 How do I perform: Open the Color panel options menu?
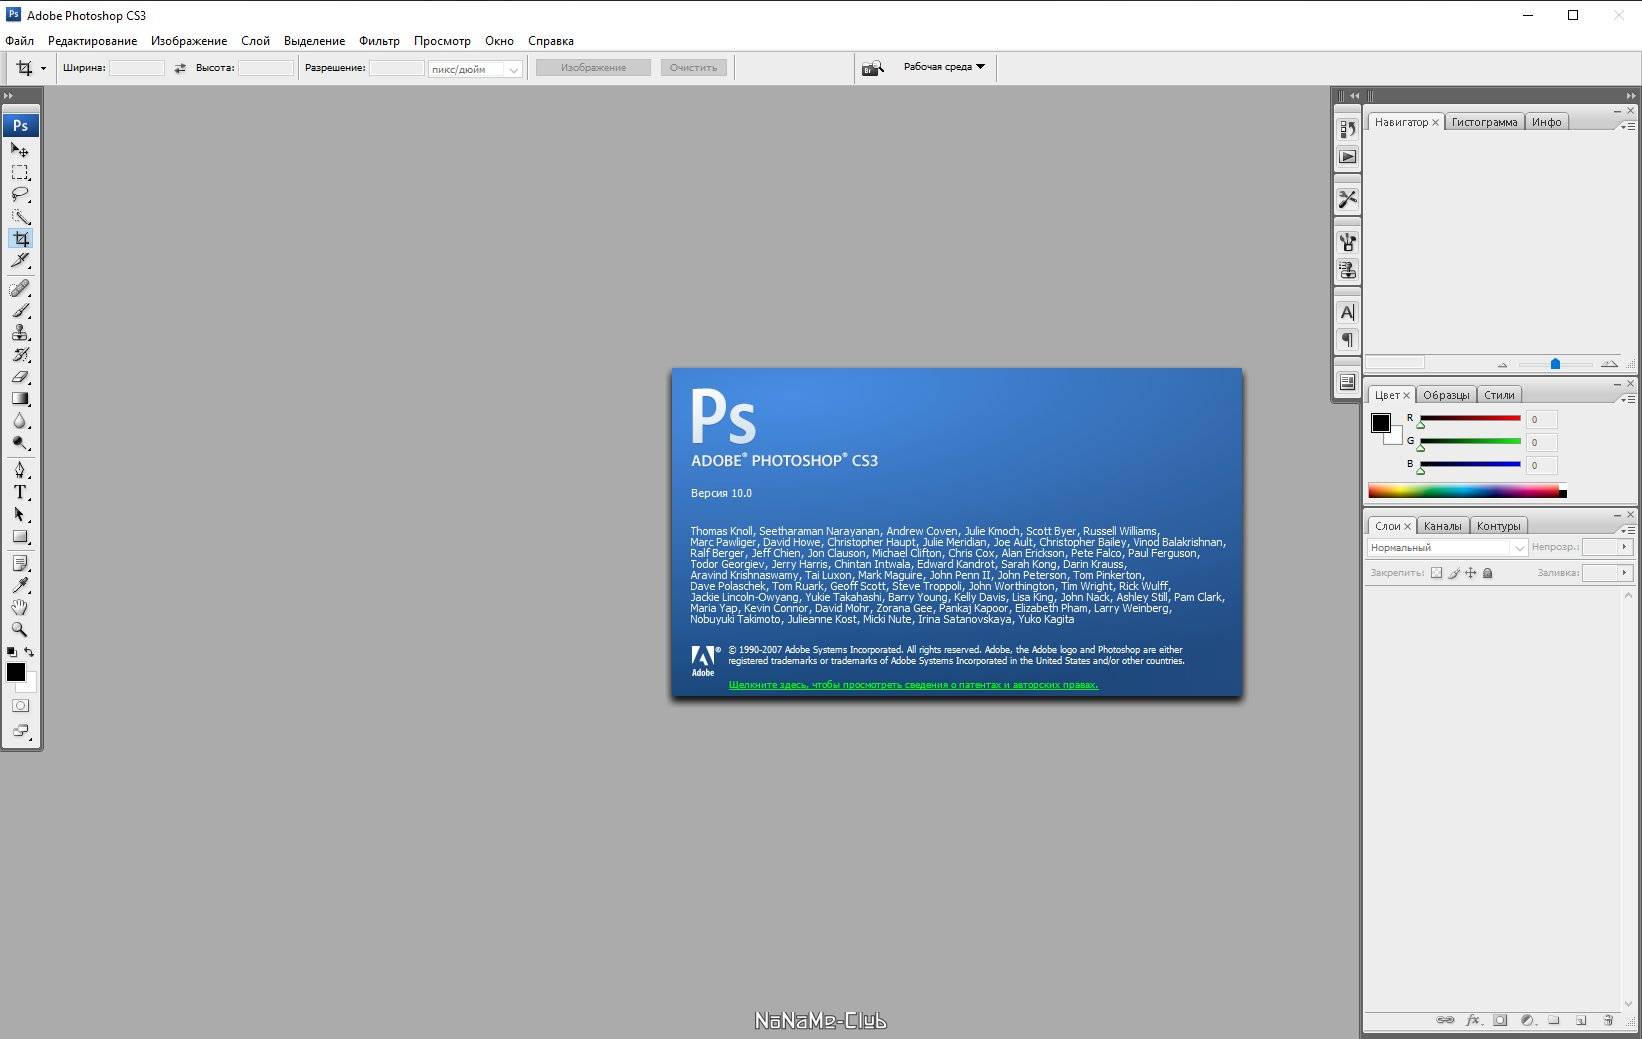click(x=1627, y=399)
